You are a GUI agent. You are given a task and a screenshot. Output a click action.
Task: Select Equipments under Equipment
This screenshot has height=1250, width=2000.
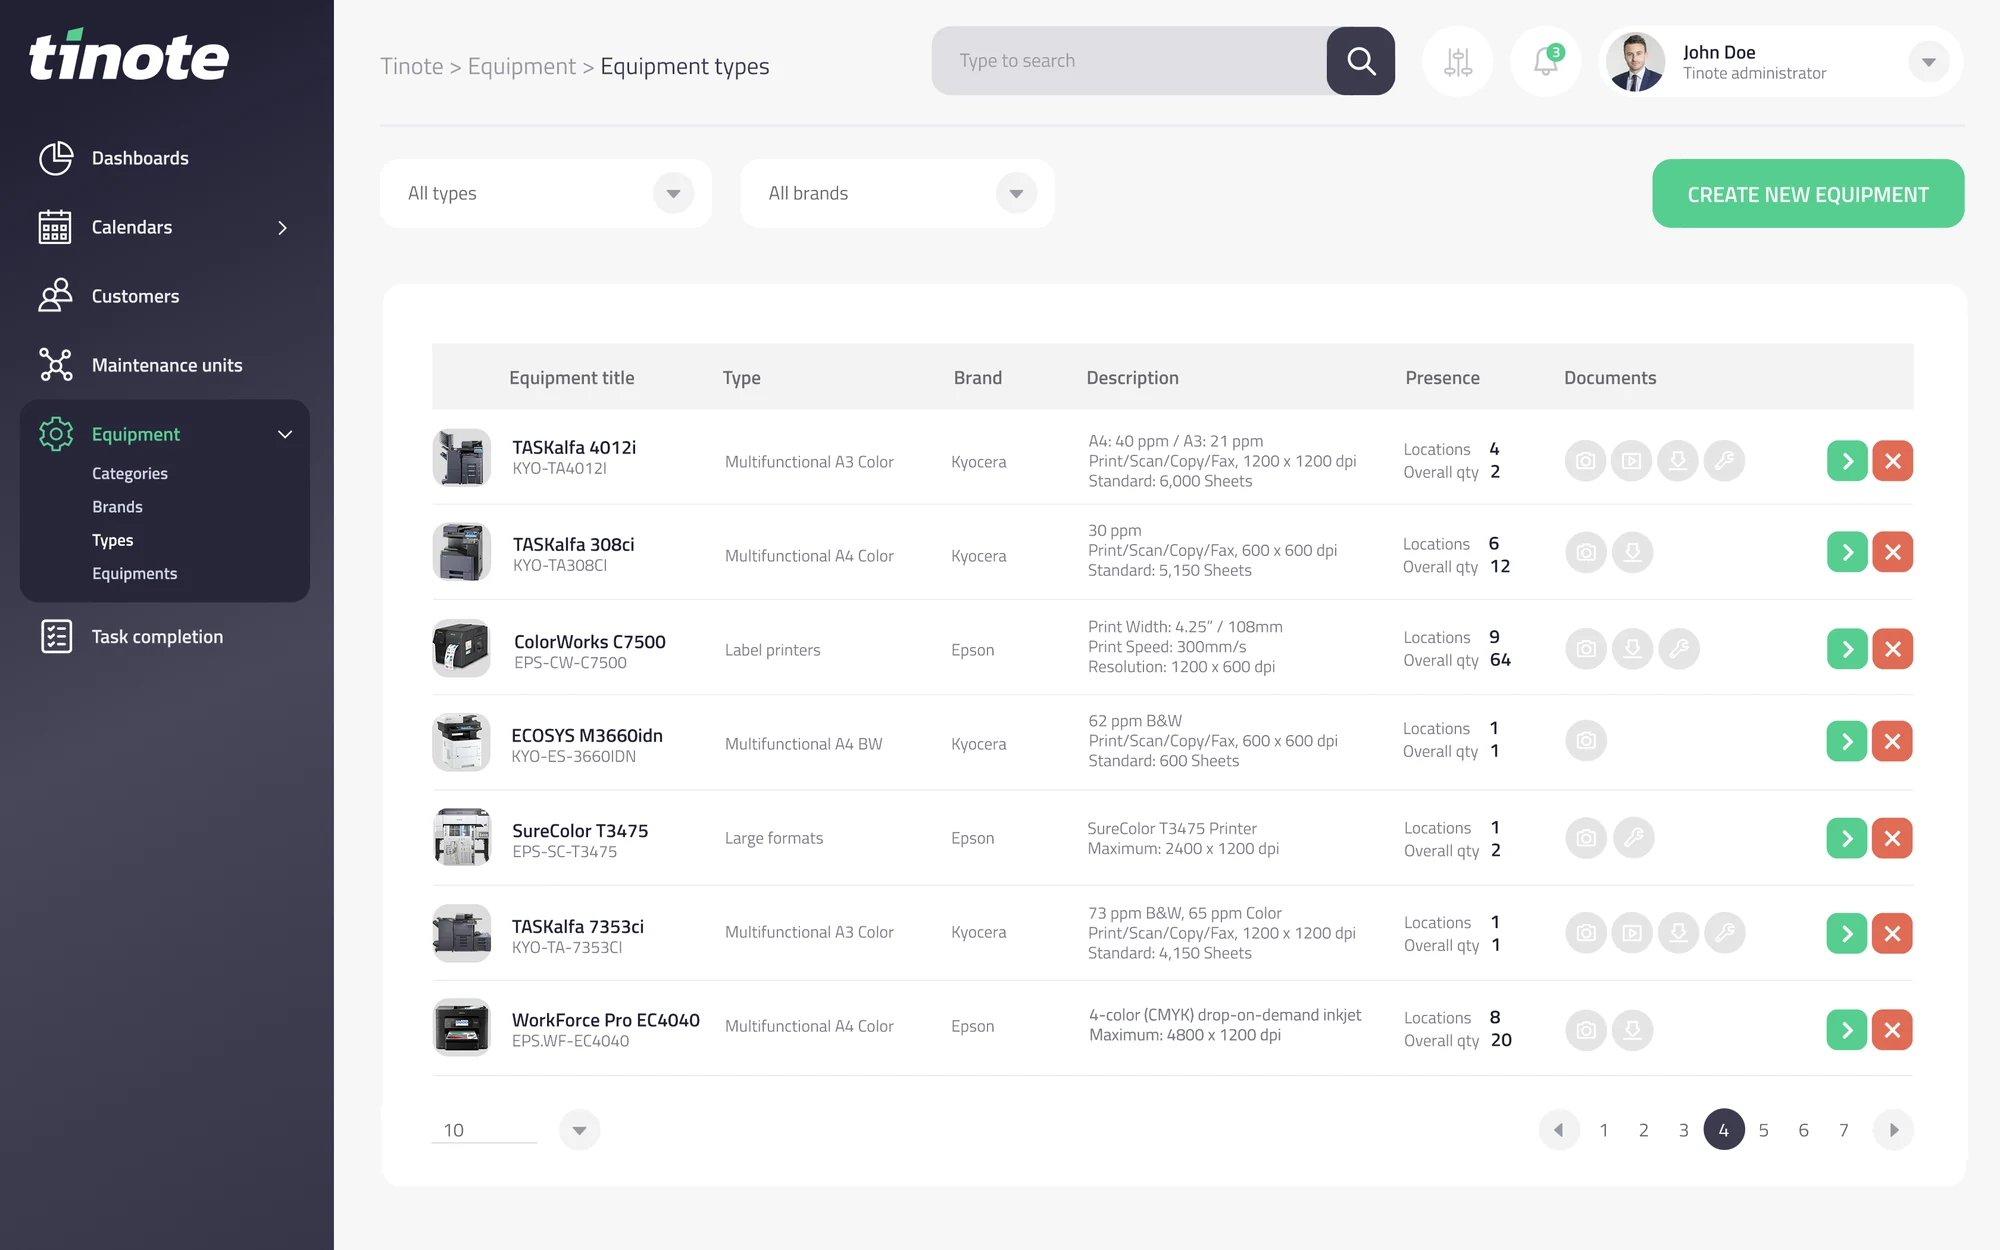pos(134,573)
